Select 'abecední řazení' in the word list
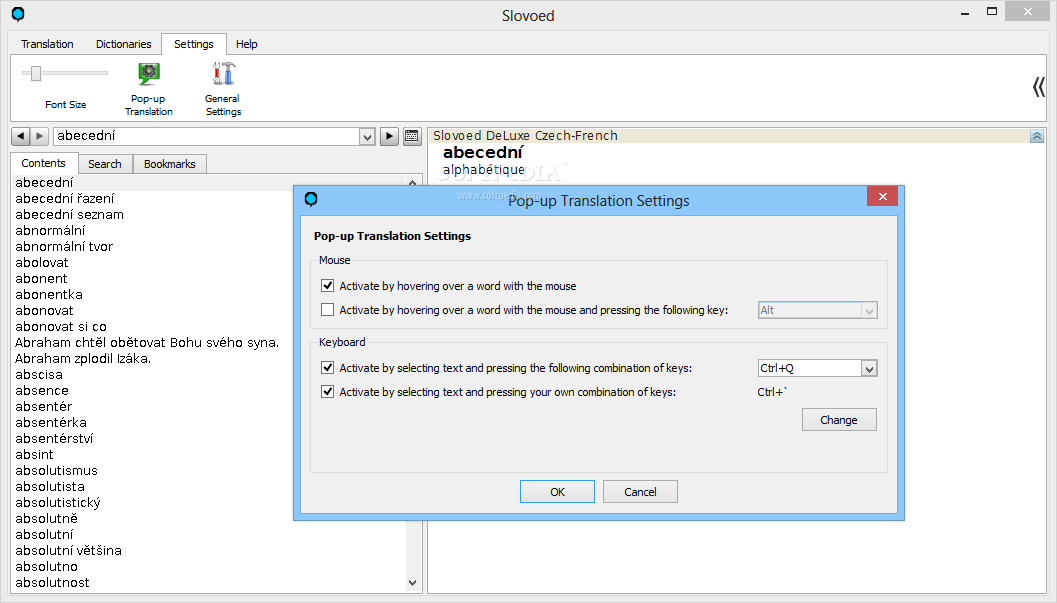This screenshot has width=1057, height=603. [x=65, y=198]
